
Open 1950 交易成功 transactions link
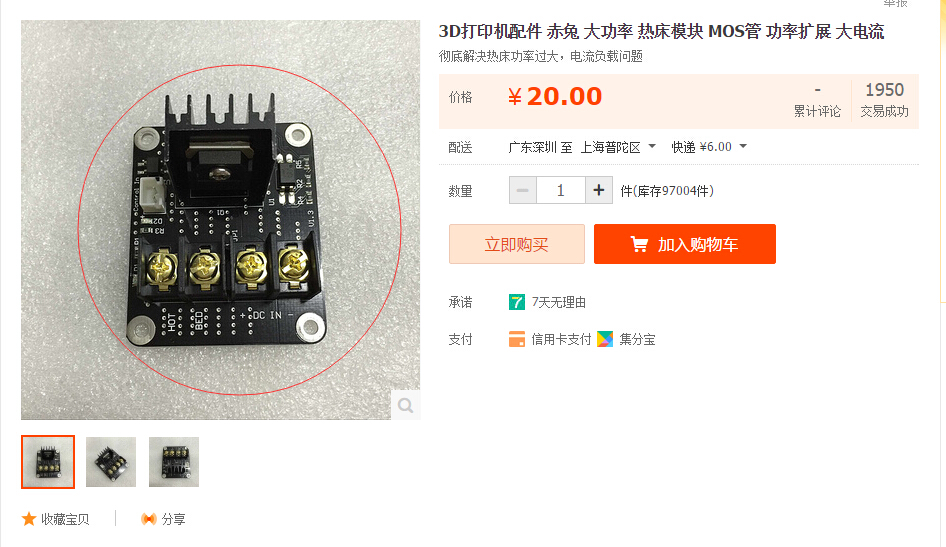click(884, 100)
